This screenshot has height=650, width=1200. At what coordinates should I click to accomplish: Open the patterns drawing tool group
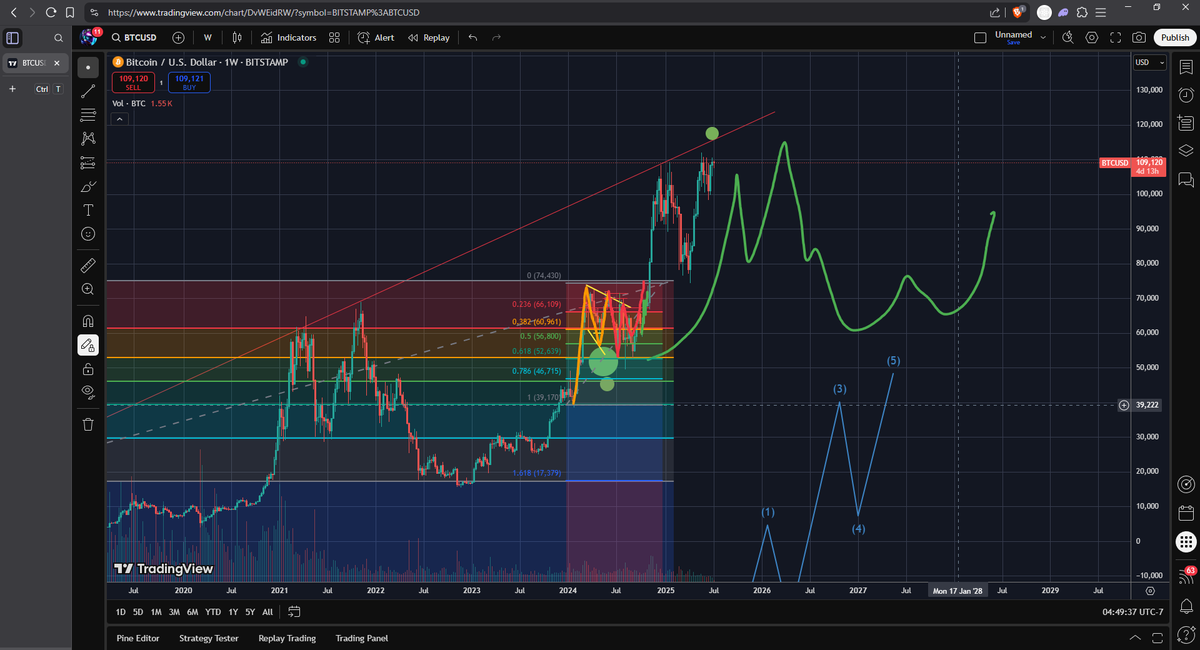[x=88, y=138]
